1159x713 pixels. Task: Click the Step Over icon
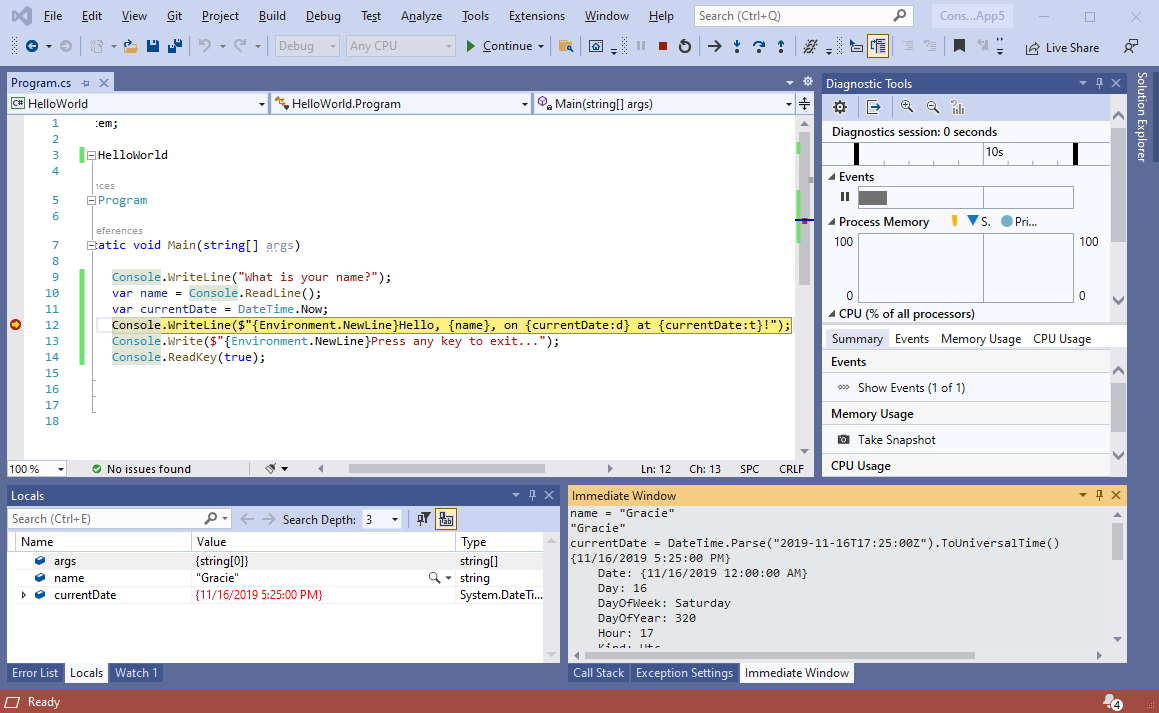pyautogui.click(x=760, y=46)
